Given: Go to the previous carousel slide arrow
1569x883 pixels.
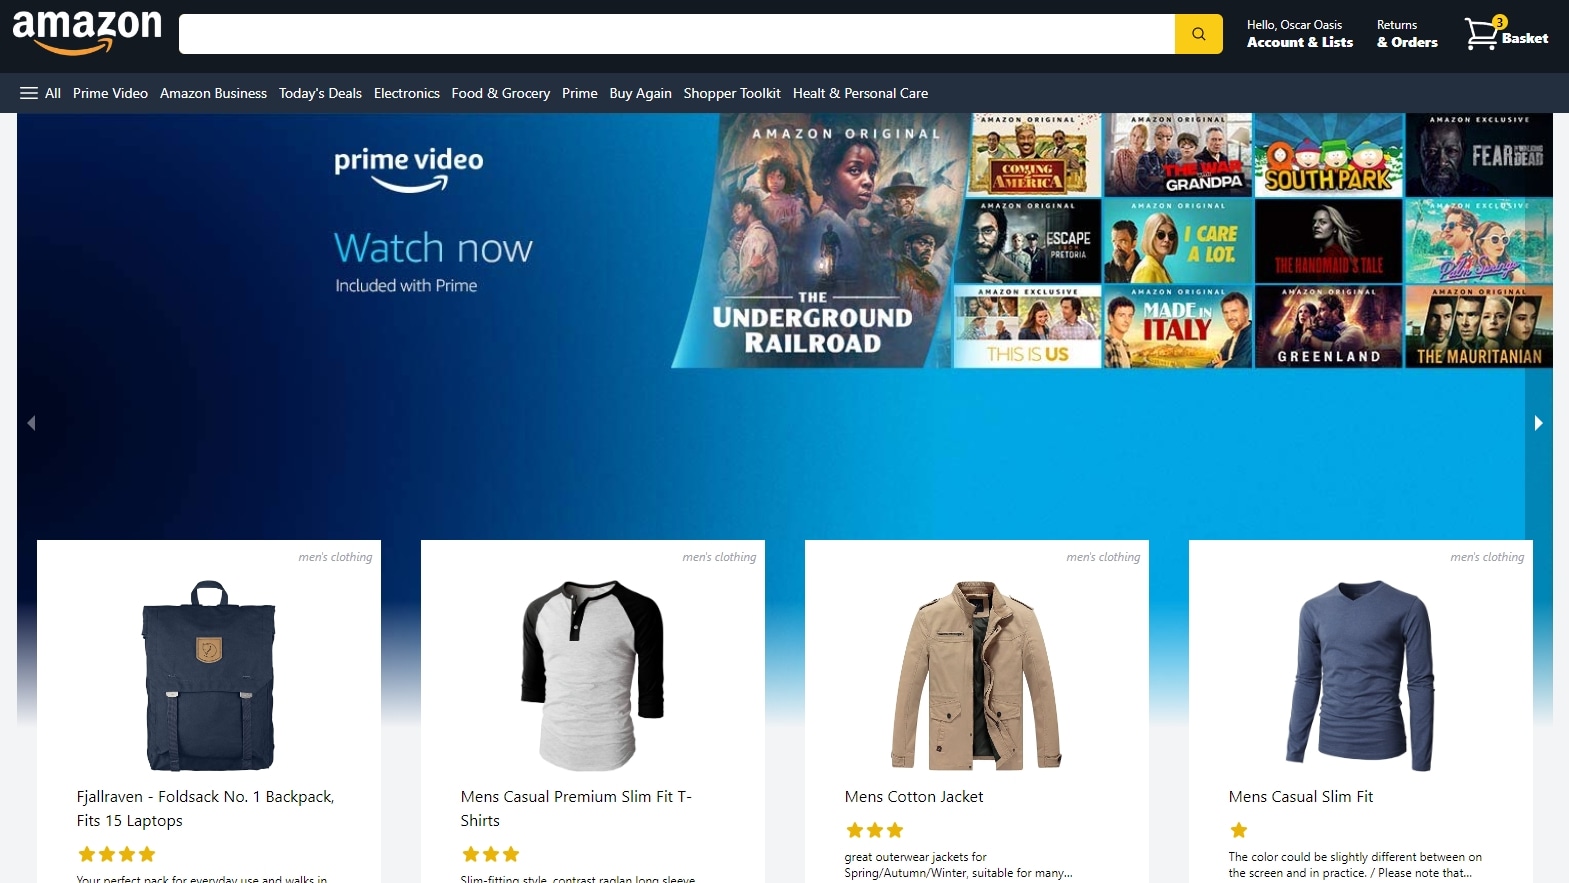Looking at the screenshot, I should tap(31, 423).
